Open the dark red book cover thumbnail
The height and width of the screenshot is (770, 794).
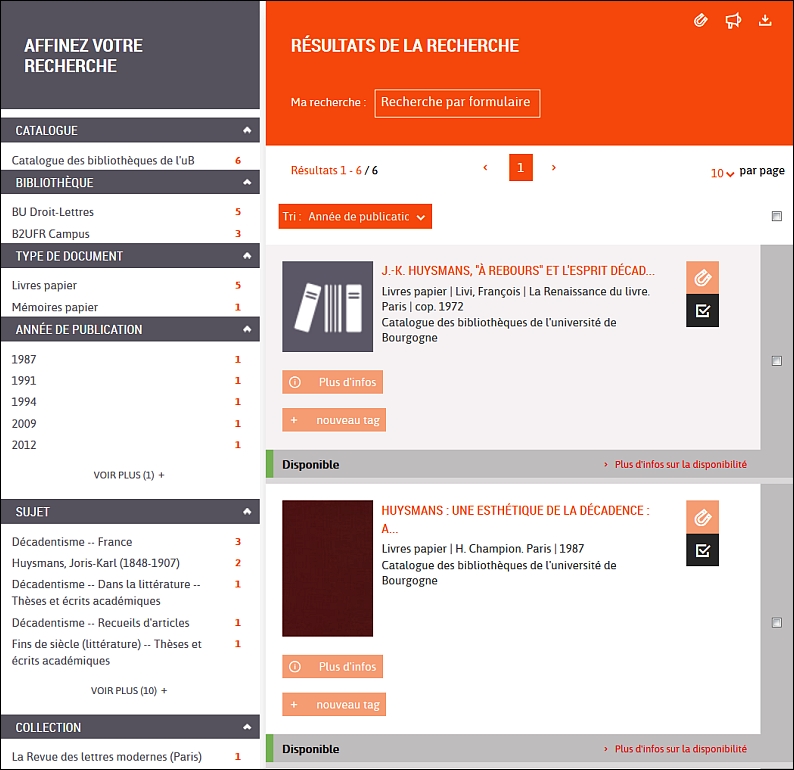327,568
